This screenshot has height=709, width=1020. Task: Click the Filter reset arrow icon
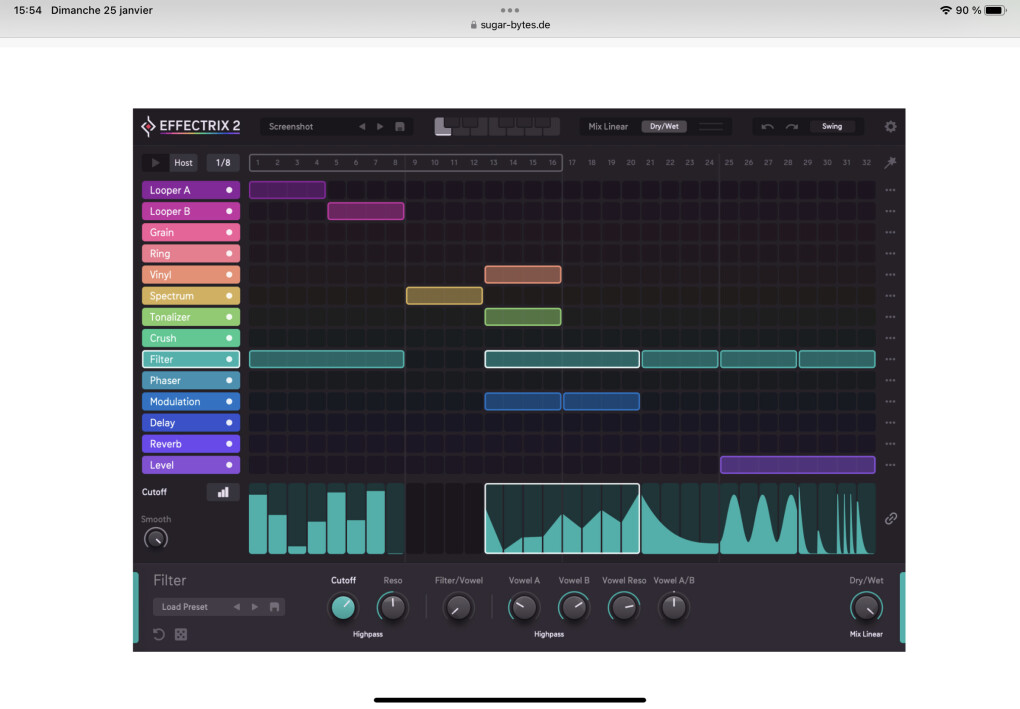[159, 634]
